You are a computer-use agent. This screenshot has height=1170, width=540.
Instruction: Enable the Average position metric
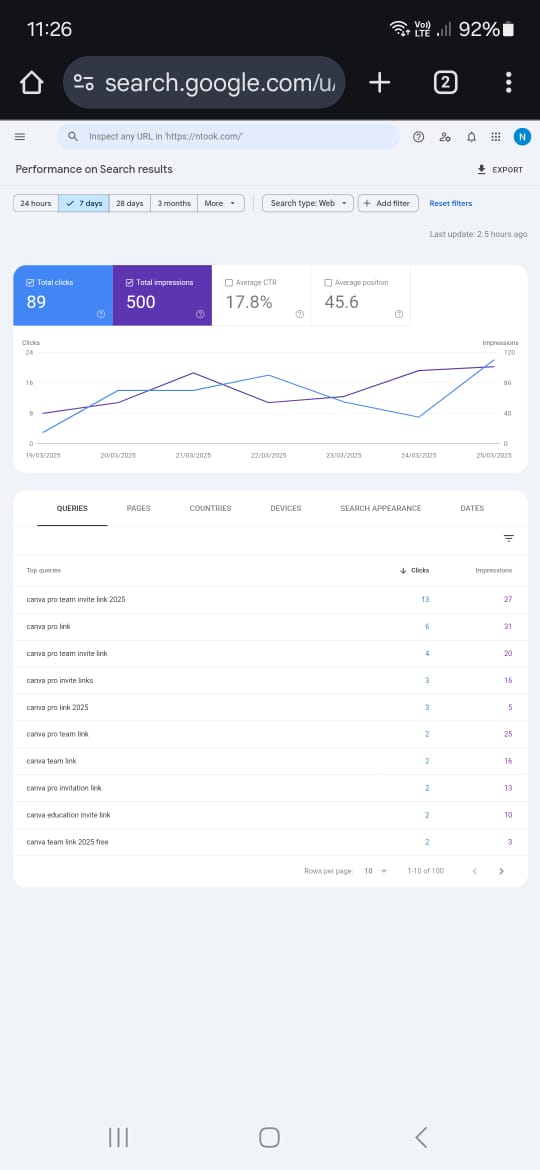click(x=361, y=295)
